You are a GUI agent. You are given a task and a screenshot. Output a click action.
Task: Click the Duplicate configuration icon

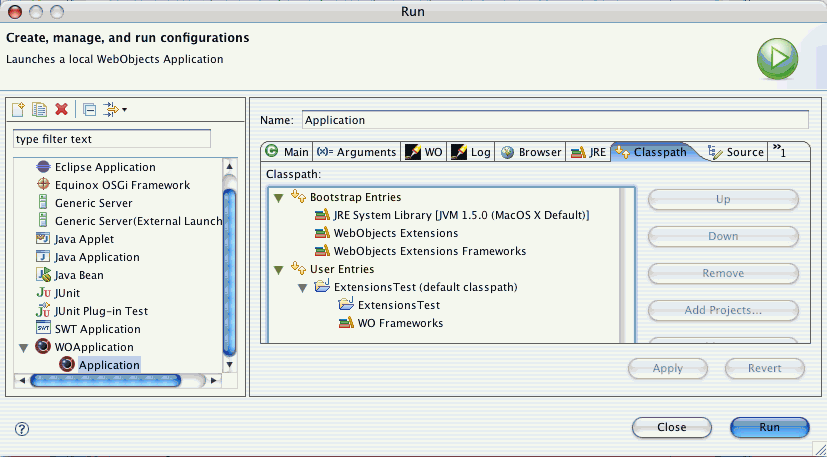[x=40, y=109]
